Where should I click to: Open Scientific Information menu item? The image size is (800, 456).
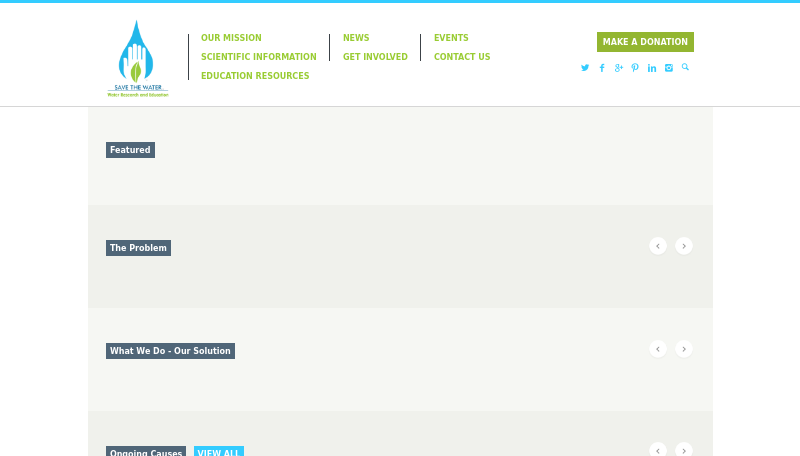pyautogui.click(x=259, y=57)
